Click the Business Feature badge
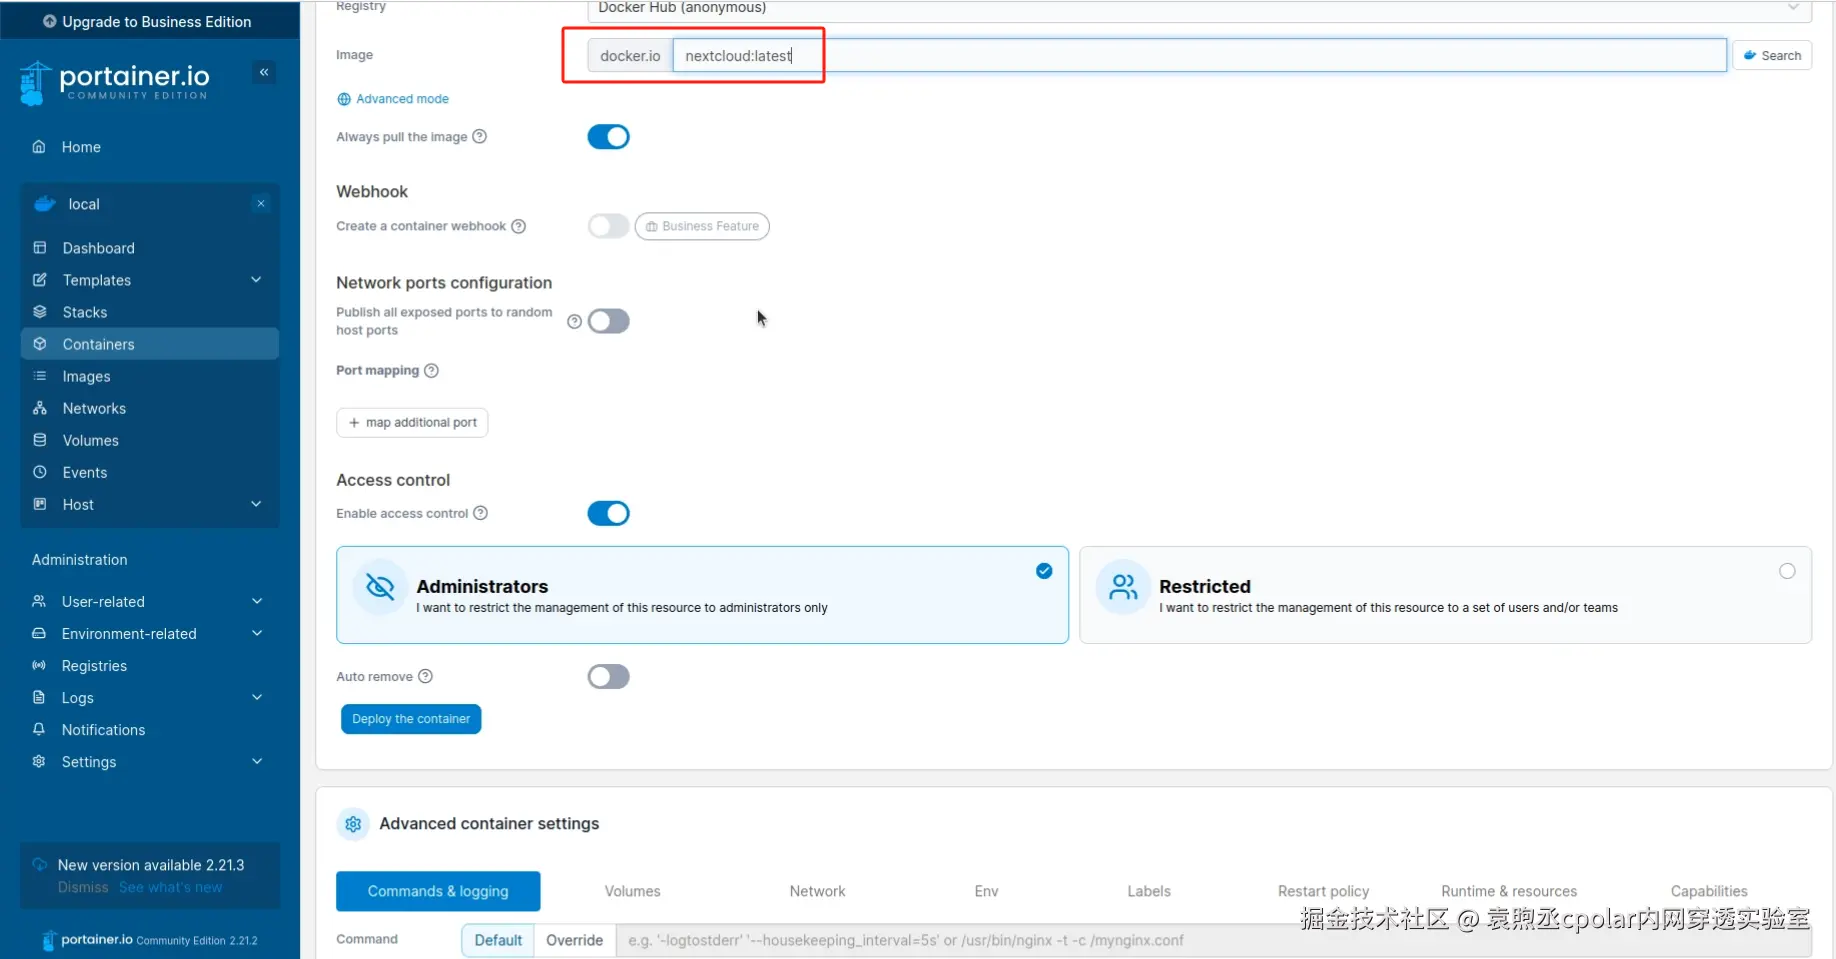 pyautogui.click(x=702, y=226)
